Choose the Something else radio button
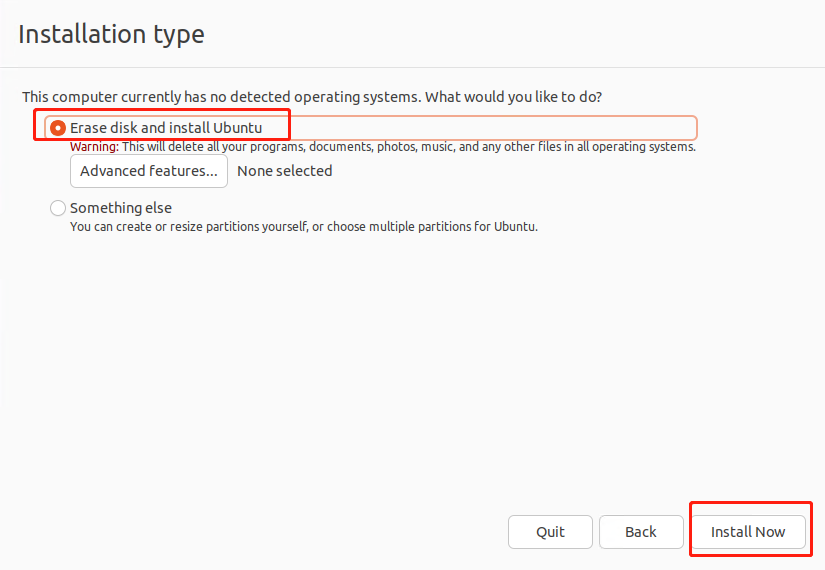Screen dimensions: 825x570 click(58, 208)
